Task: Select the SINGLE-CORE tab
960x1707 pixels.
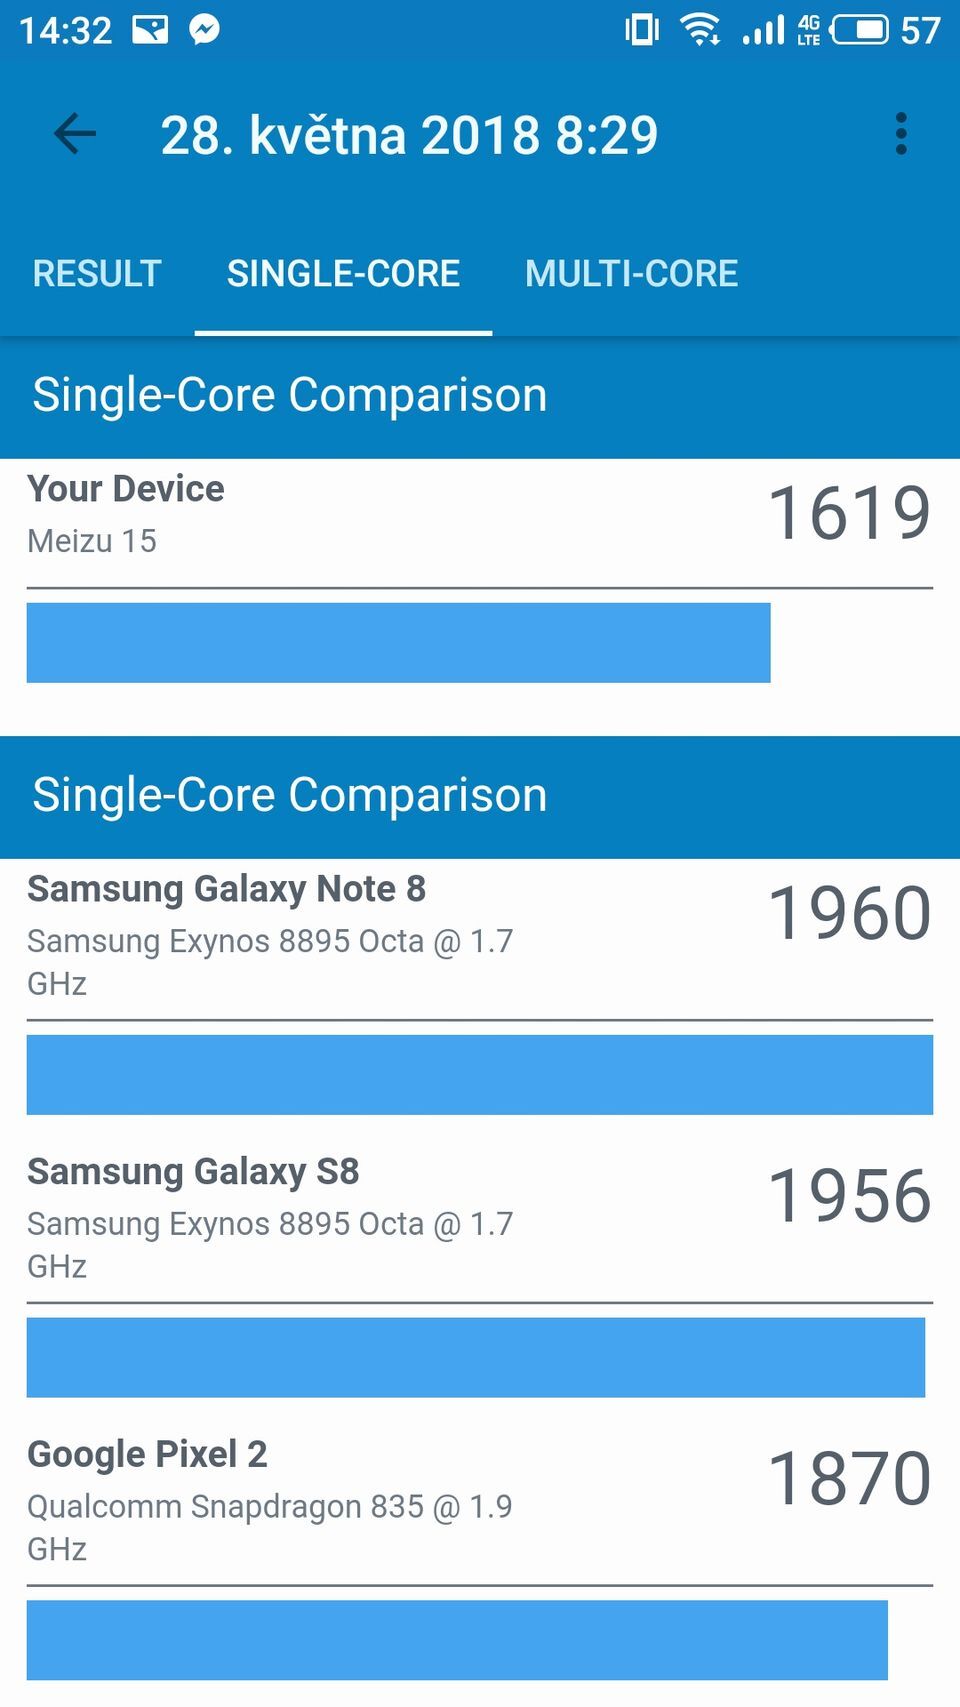Action: (343, 273)
